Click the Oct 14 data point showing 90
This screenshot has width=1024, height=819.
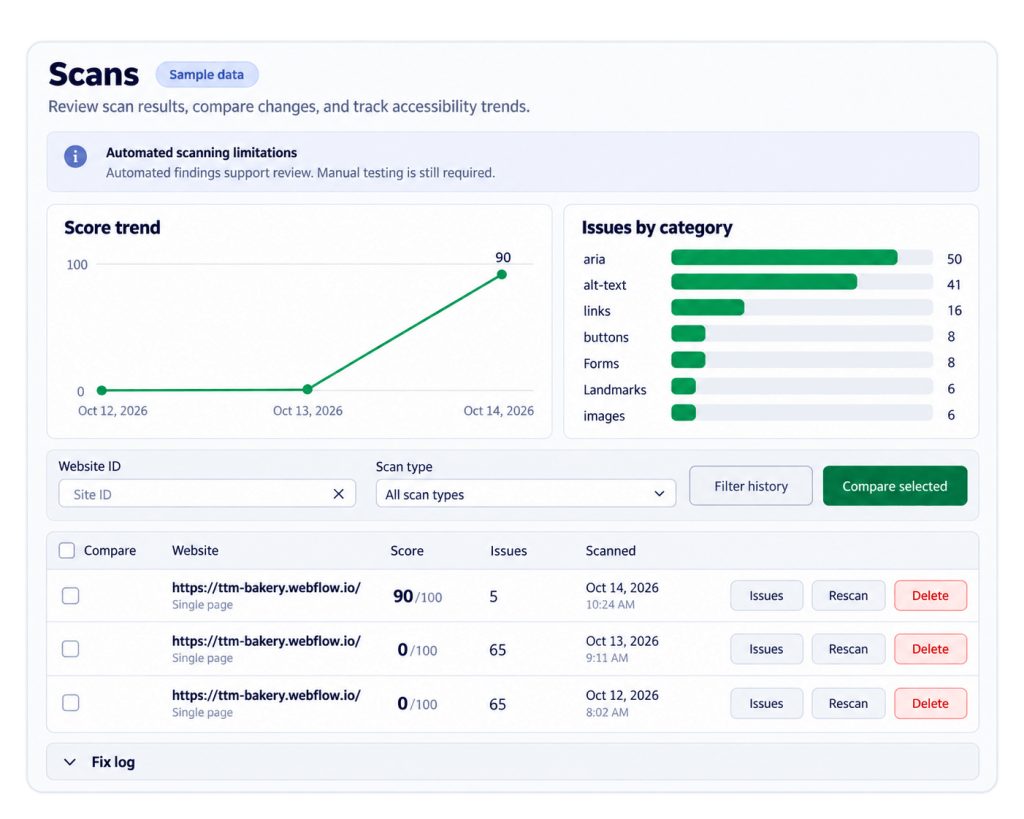[x=502, y=274]
